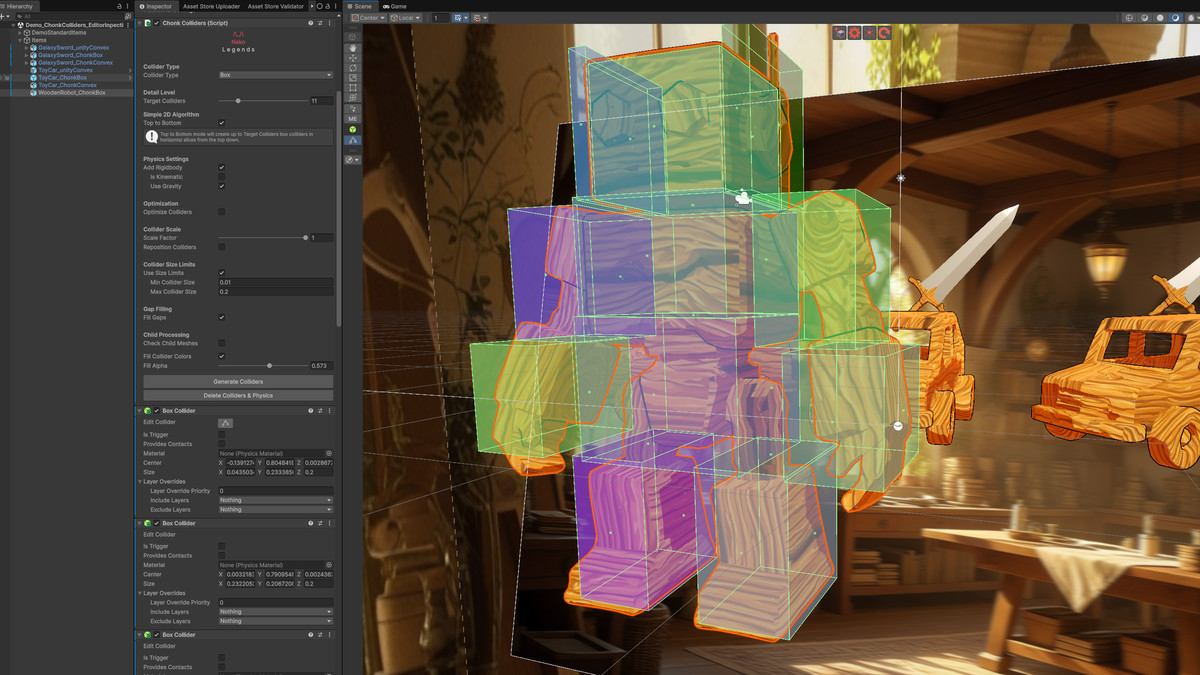Image resolution: width=1200 pixels, height=675 pixels.
Task: Select the Hand view tool
Action: click(x=352, y=46)
